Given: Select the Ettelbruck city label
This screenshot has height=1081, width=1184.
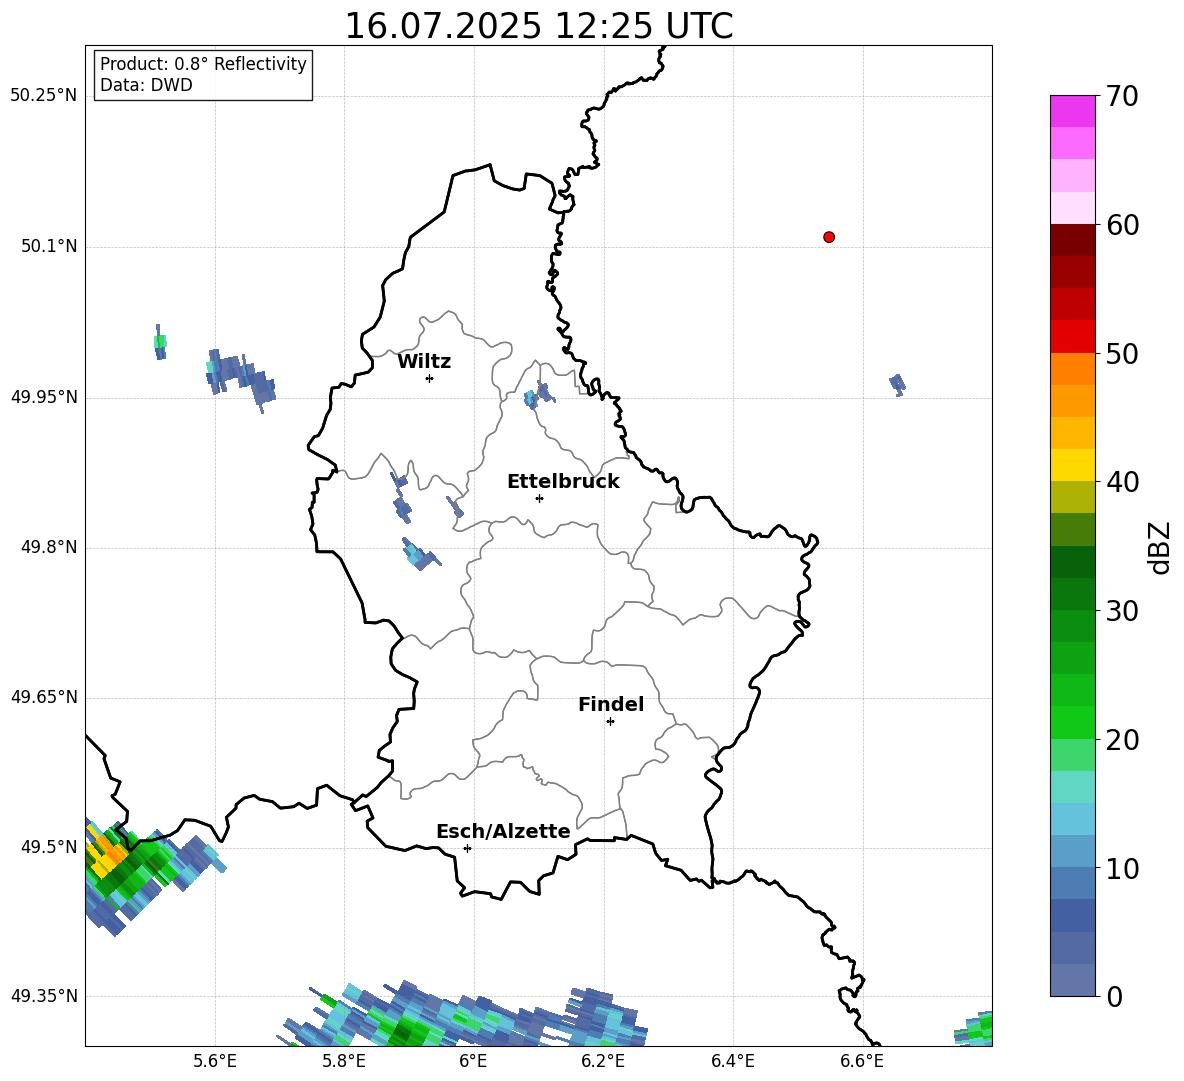Looking at the screenshot, I should point(563,482).
